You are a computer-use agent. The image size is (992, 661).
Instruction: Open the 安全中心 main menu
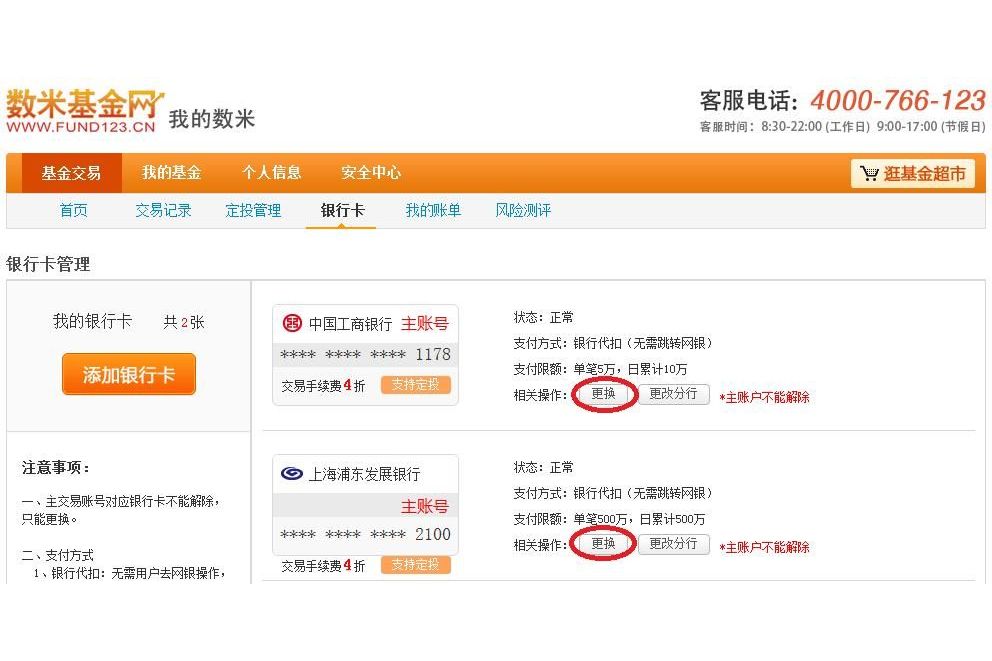[x=371, y=172]
